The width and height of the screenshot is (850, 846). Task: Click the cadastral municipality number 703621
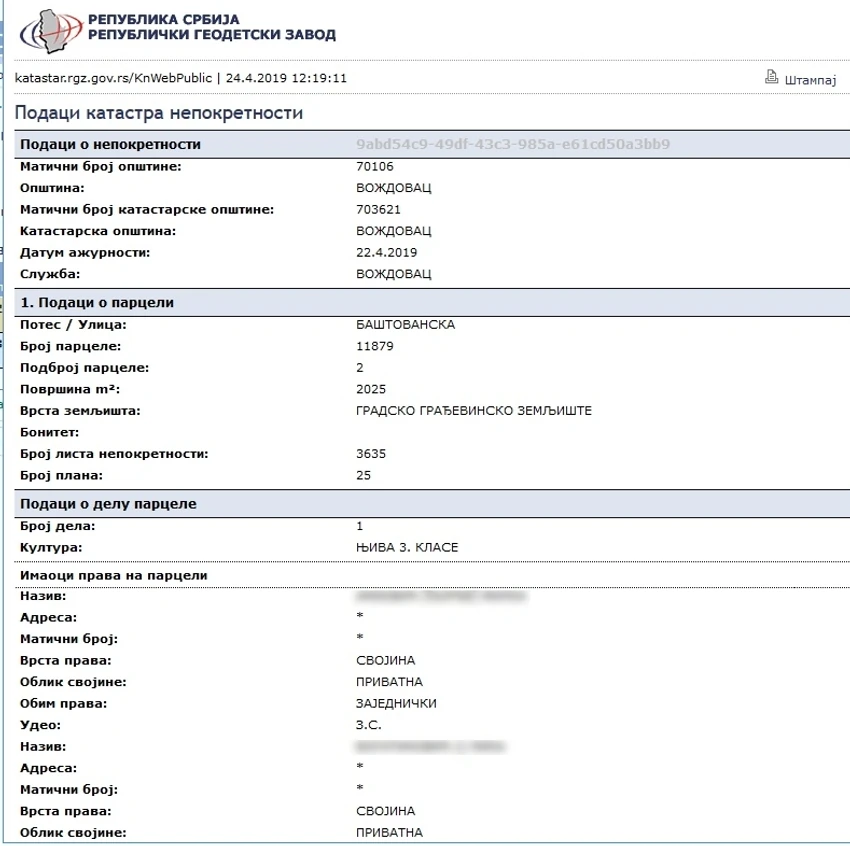coord(378,209)
